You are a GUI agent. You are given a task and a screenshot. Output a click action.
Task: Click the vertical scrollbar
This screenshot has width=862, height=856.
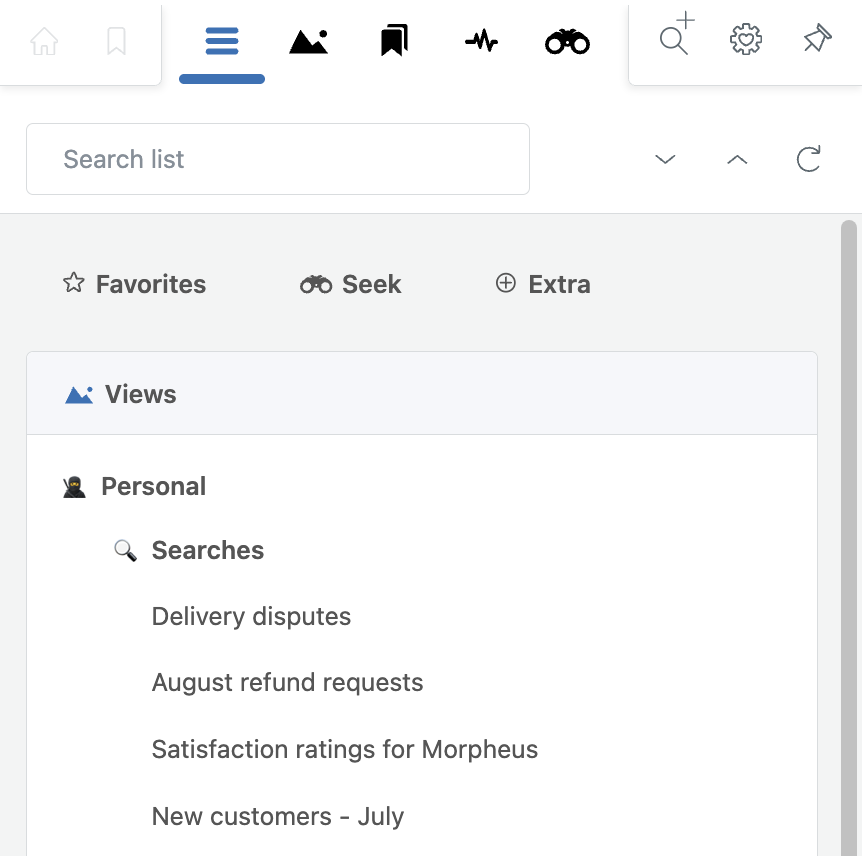[849, 538]
